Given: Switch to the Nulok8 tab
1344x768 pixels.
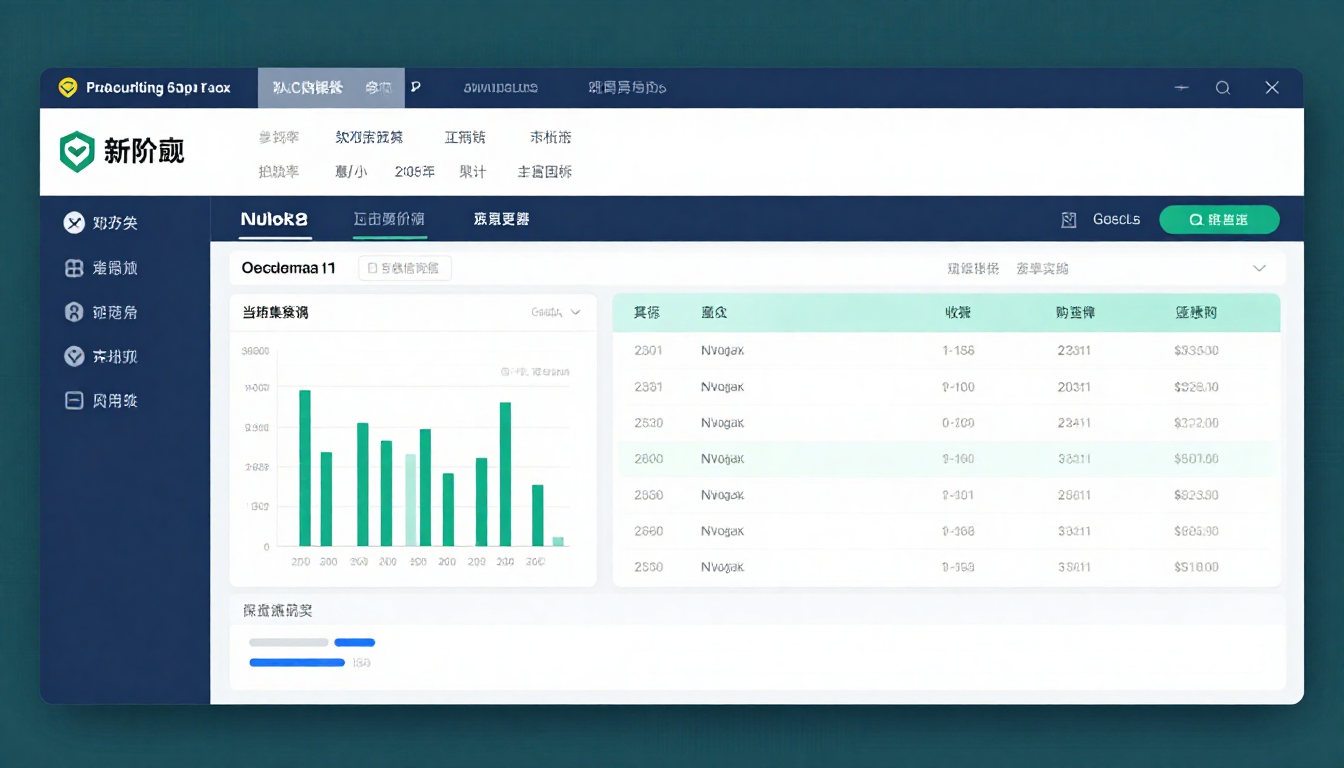Looking at the screenshot, I should (x=274, y=219).
